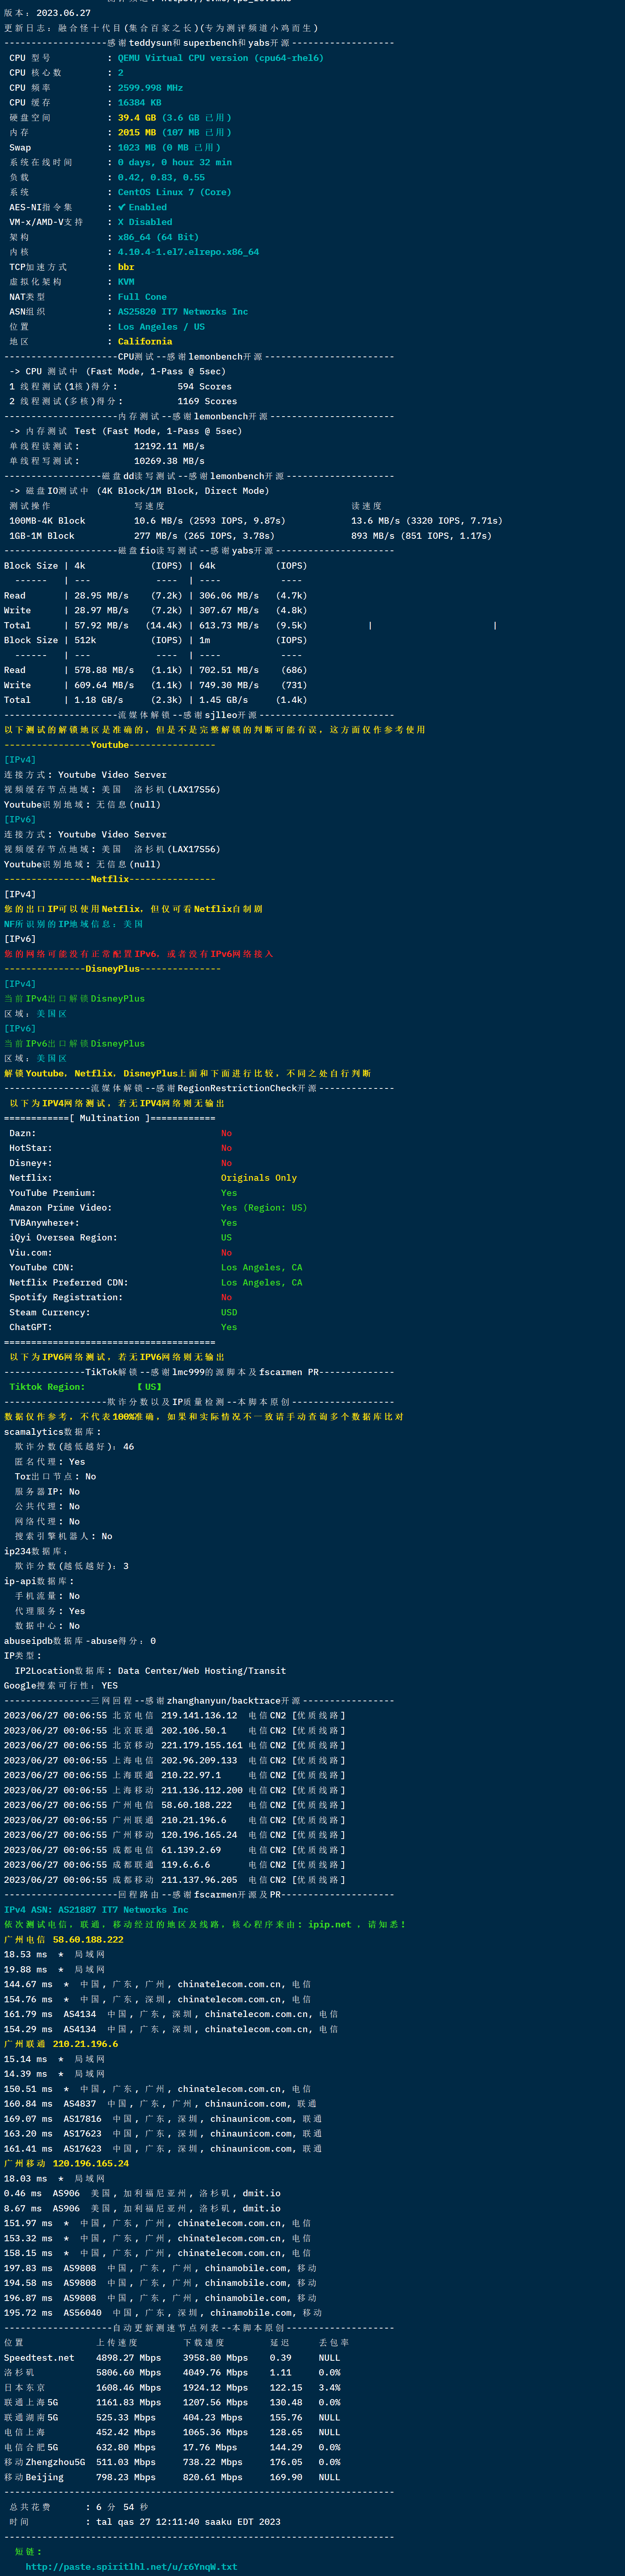Select Beijing Mobile IP 221.179.155.161

pos(202,1745)
